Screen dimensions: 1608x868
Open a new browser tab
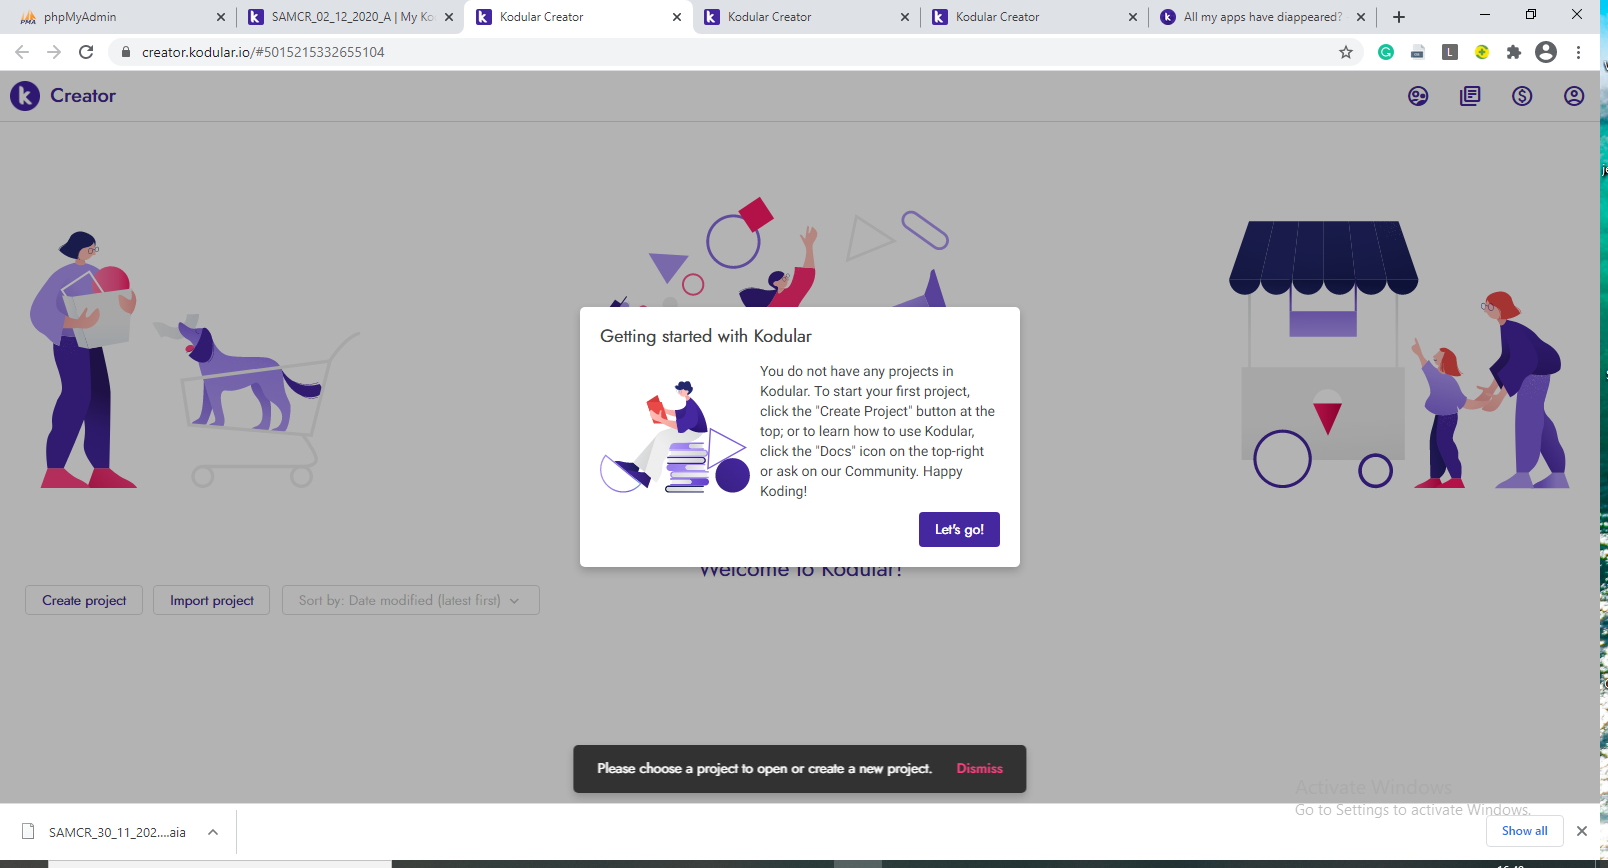pyautogui.click(x=1399, y=17)
